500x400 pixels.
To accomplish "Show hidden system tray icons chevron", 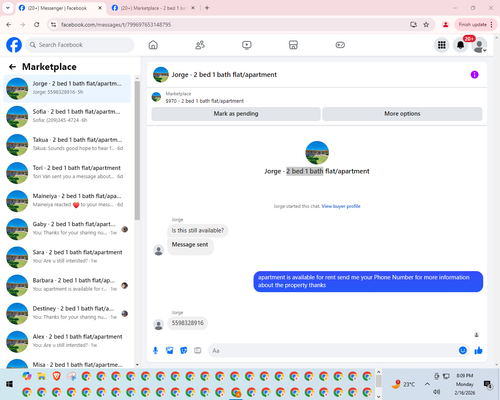I will click(427, 384).
